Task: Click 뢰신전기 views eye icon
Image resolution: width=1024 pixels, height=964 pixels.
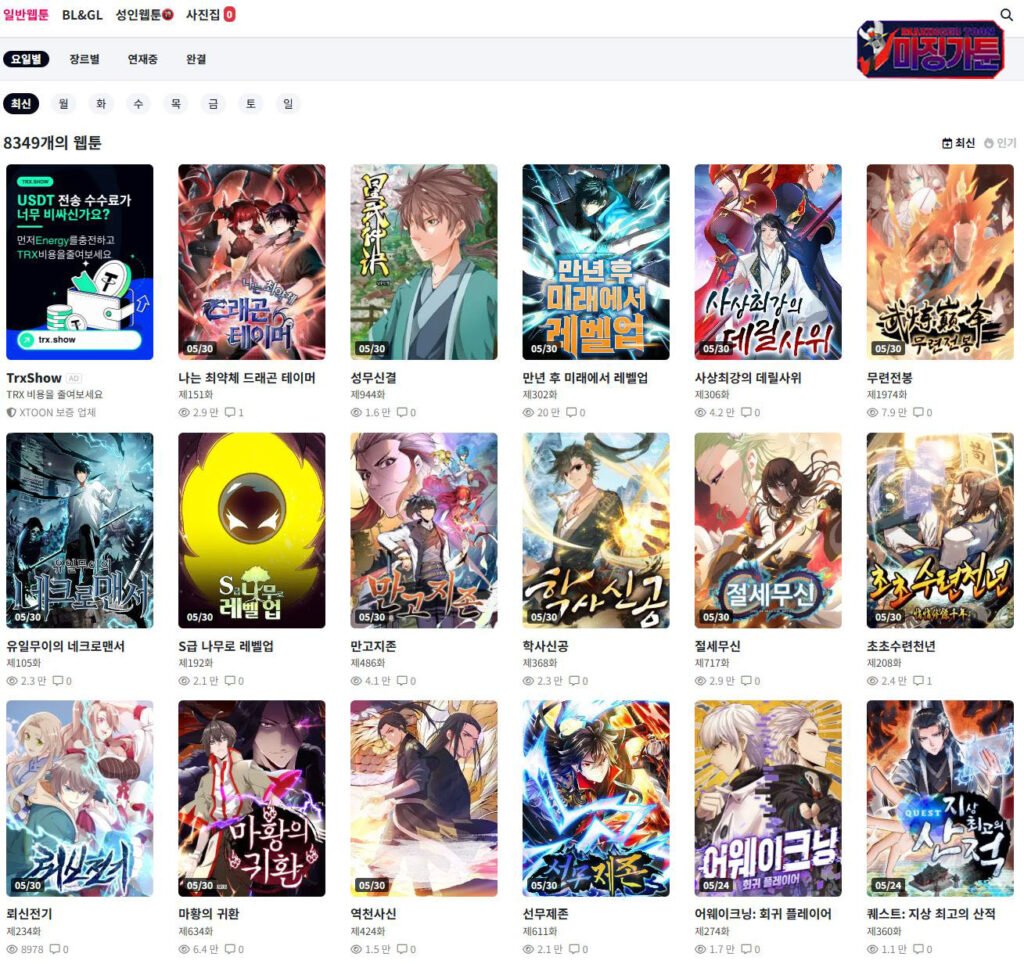Action: point(12,949)
